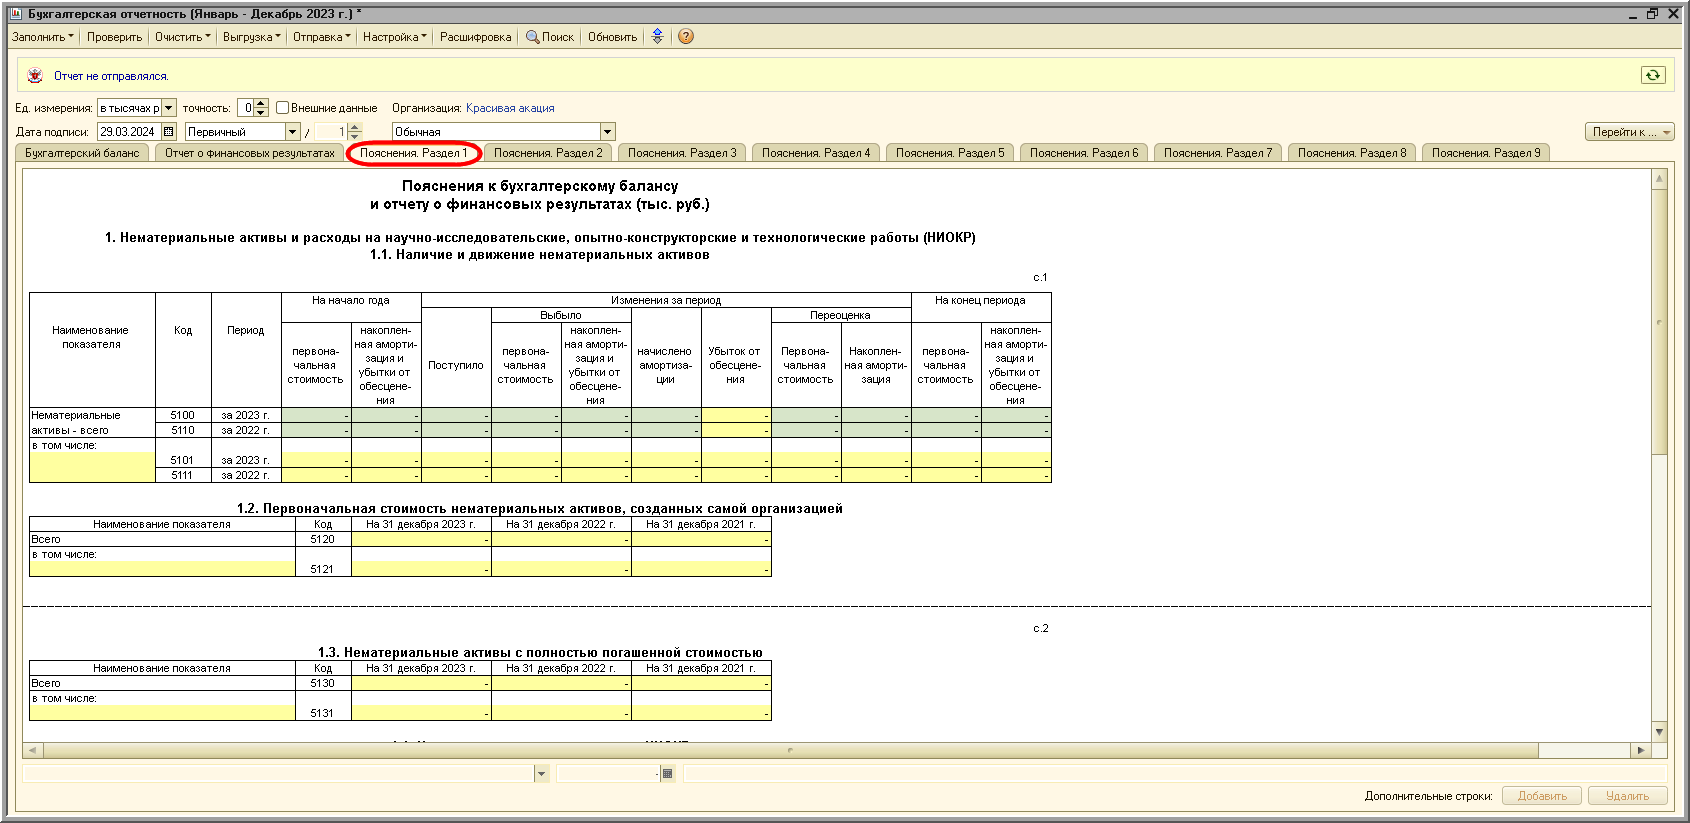Click the Удалить button
This screenshot has height=823, width=1690.
pyautogui.click(x=1627, y=796)
